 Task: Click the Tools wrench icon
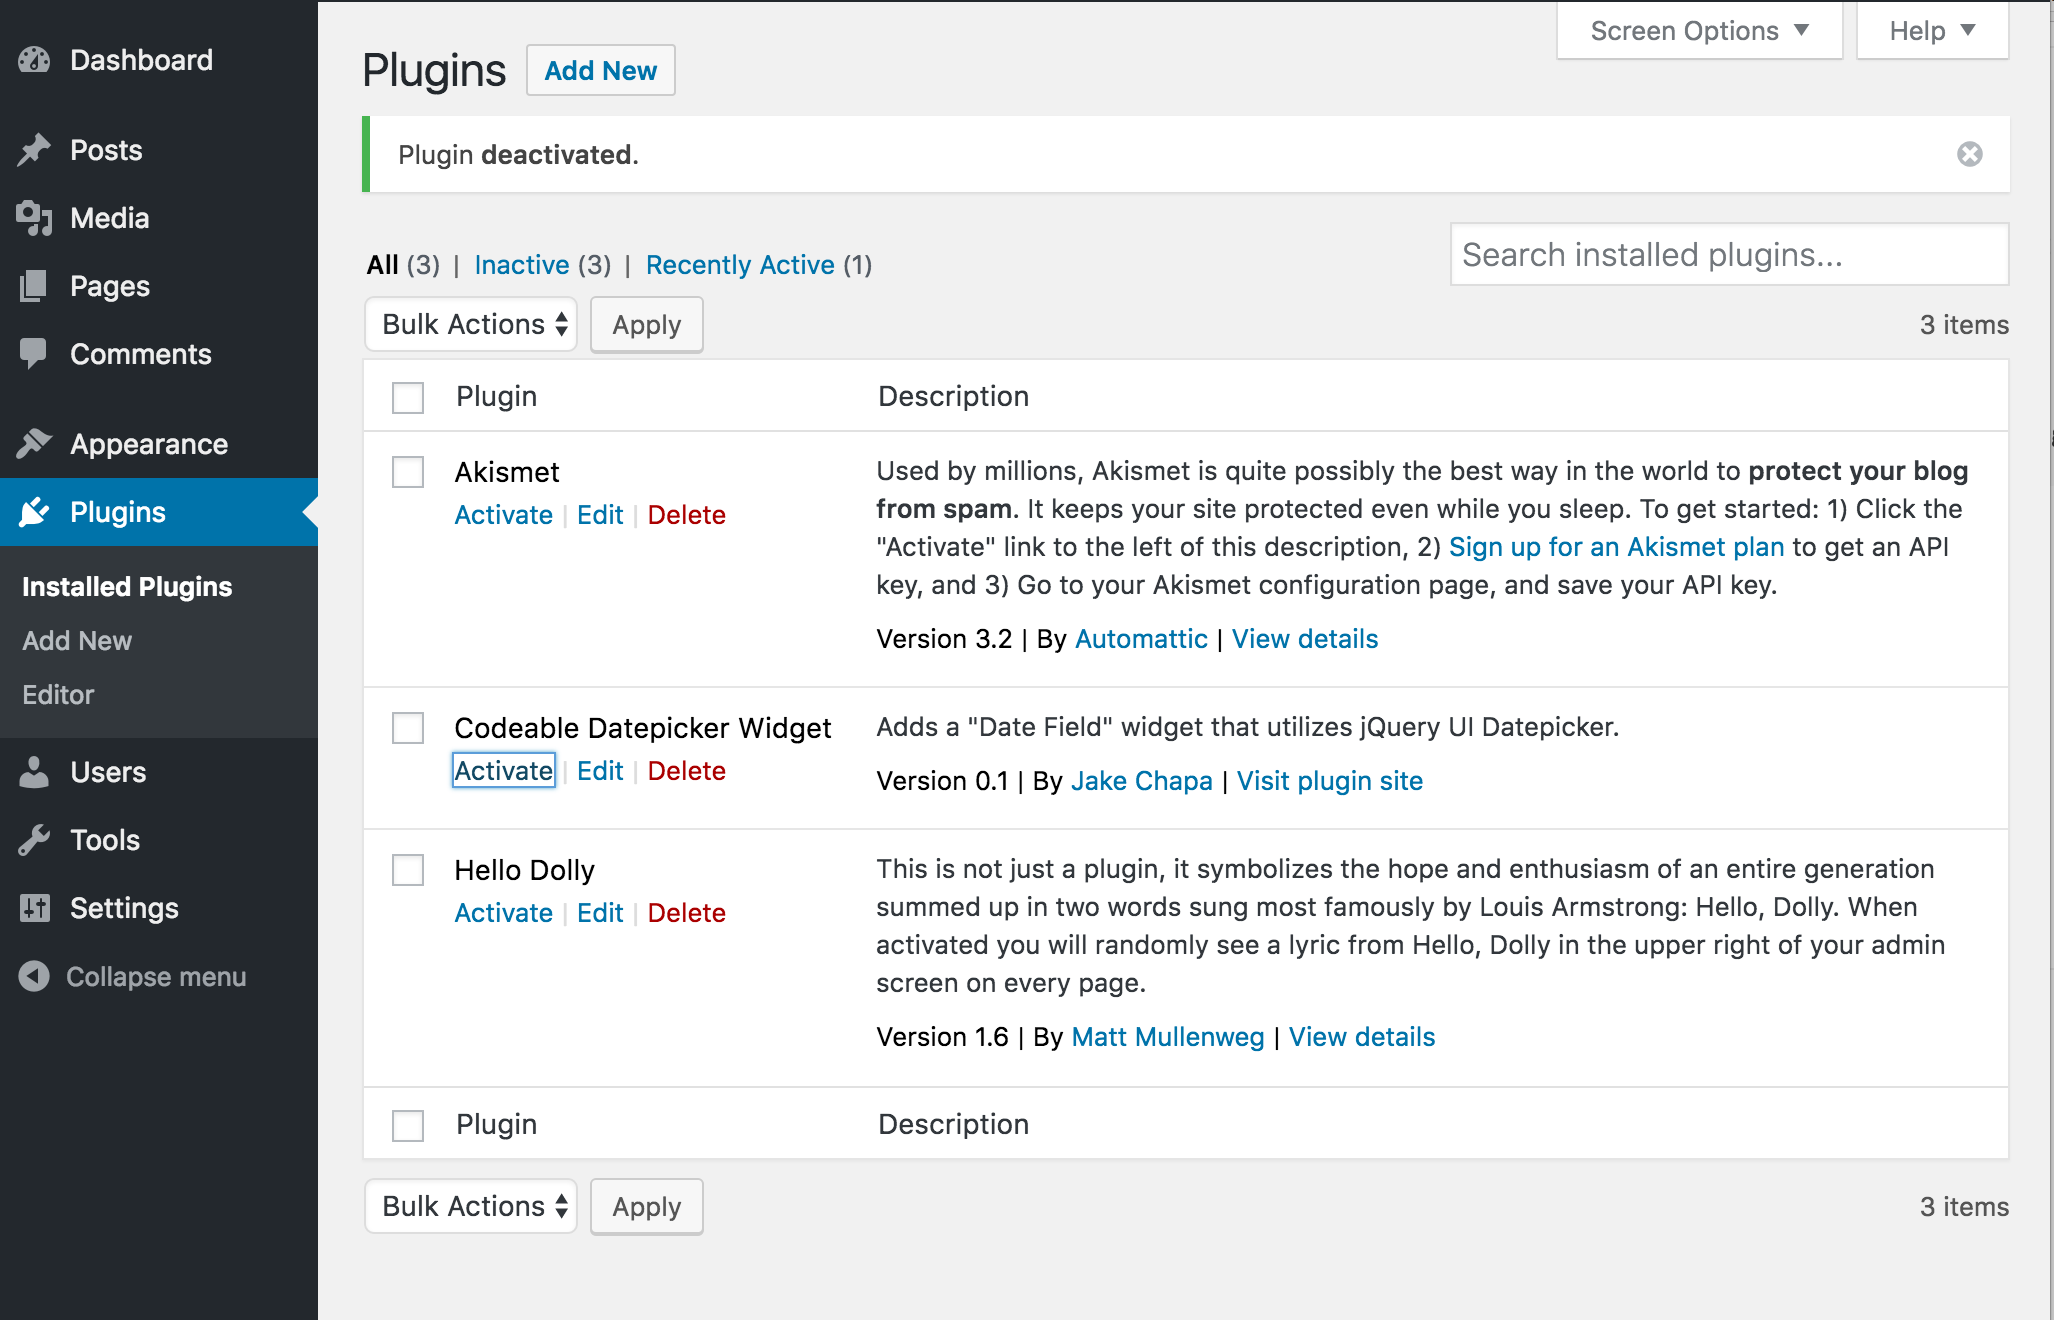(34, 840)
